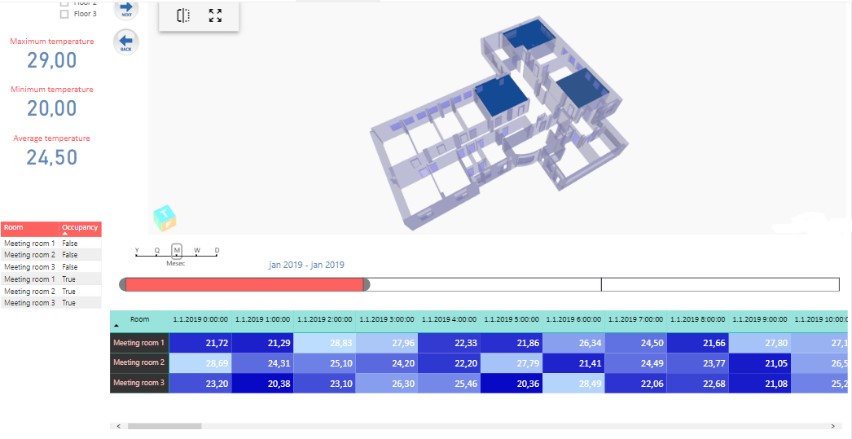The width and height of the screenshot is (852, 439).
Task: Click the 20,36 cell in heatmap
Action: (511, 384)
